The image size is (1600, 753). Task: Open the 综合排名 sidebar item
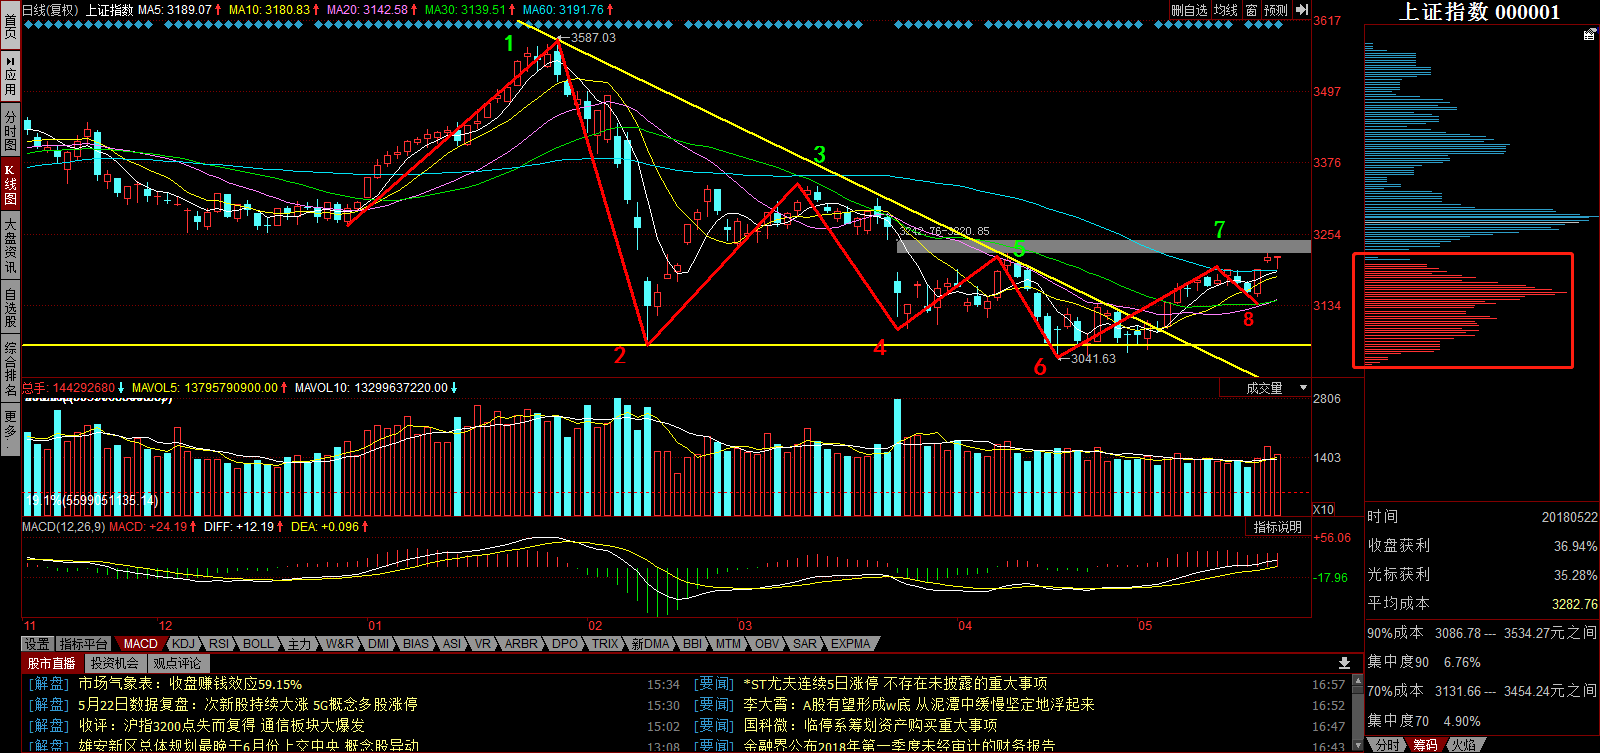click(x=10, y=369)
